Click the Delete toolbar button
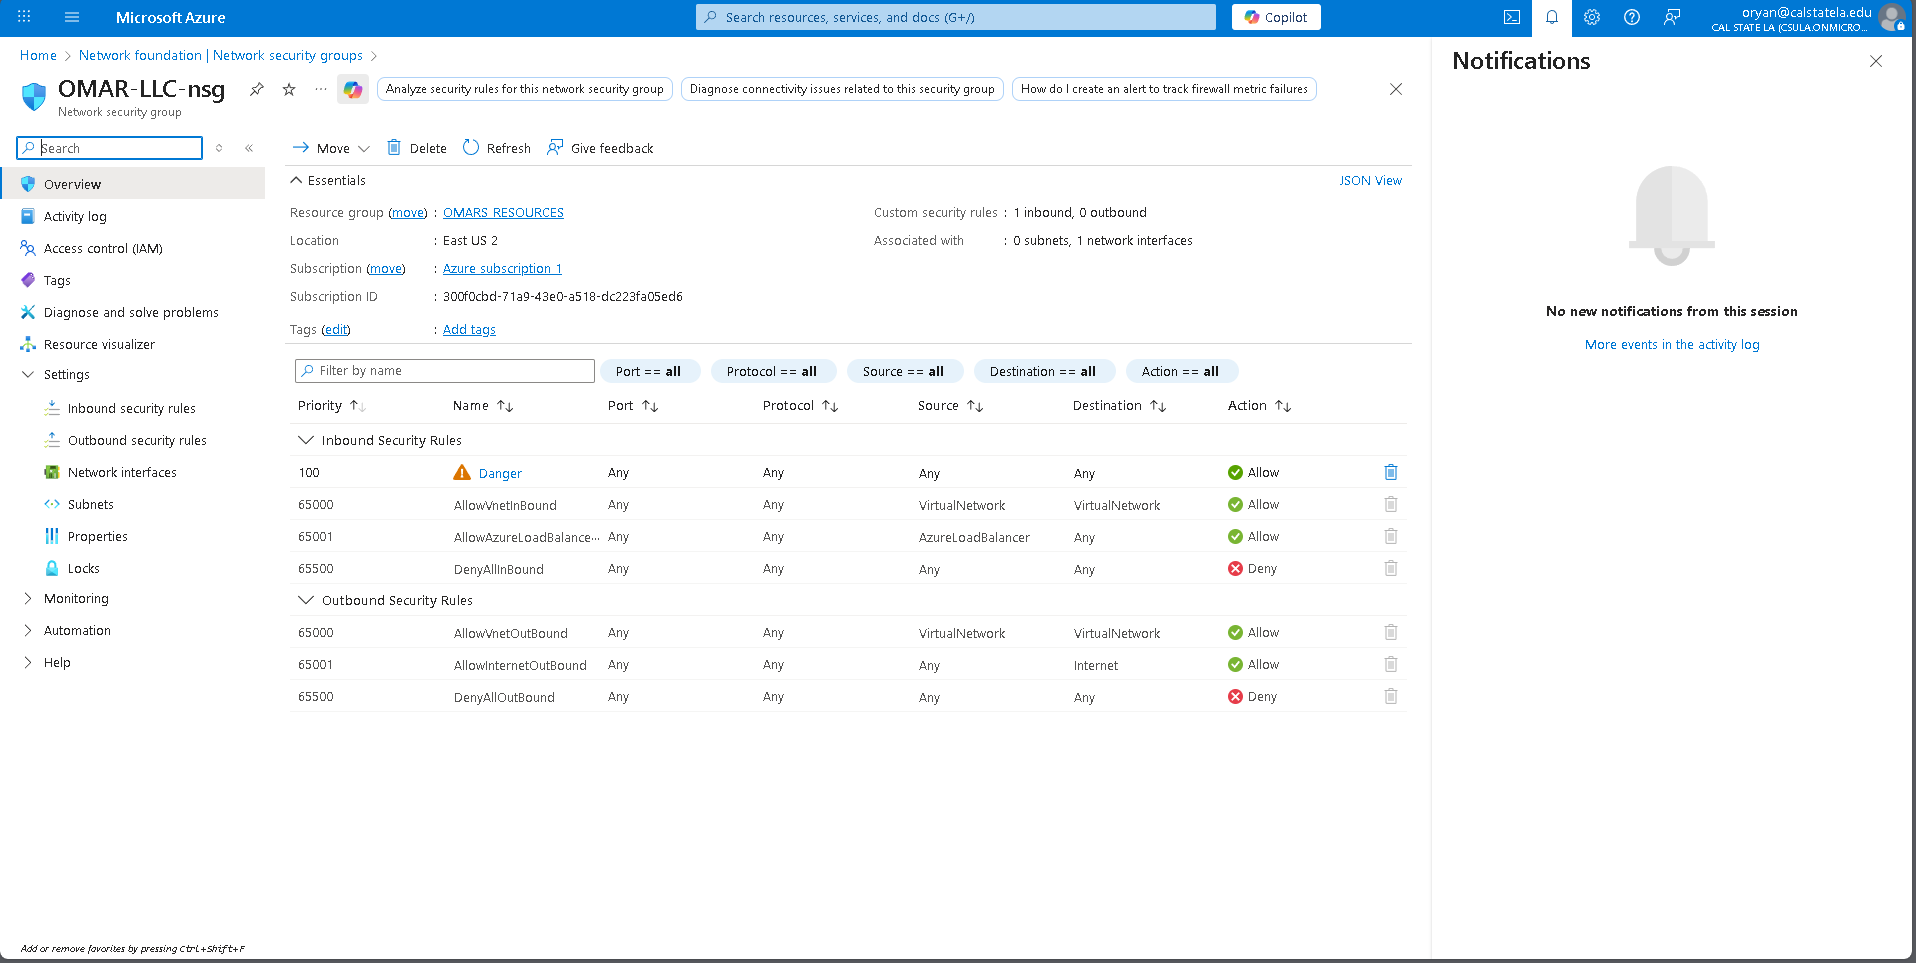 pos(417,148)
